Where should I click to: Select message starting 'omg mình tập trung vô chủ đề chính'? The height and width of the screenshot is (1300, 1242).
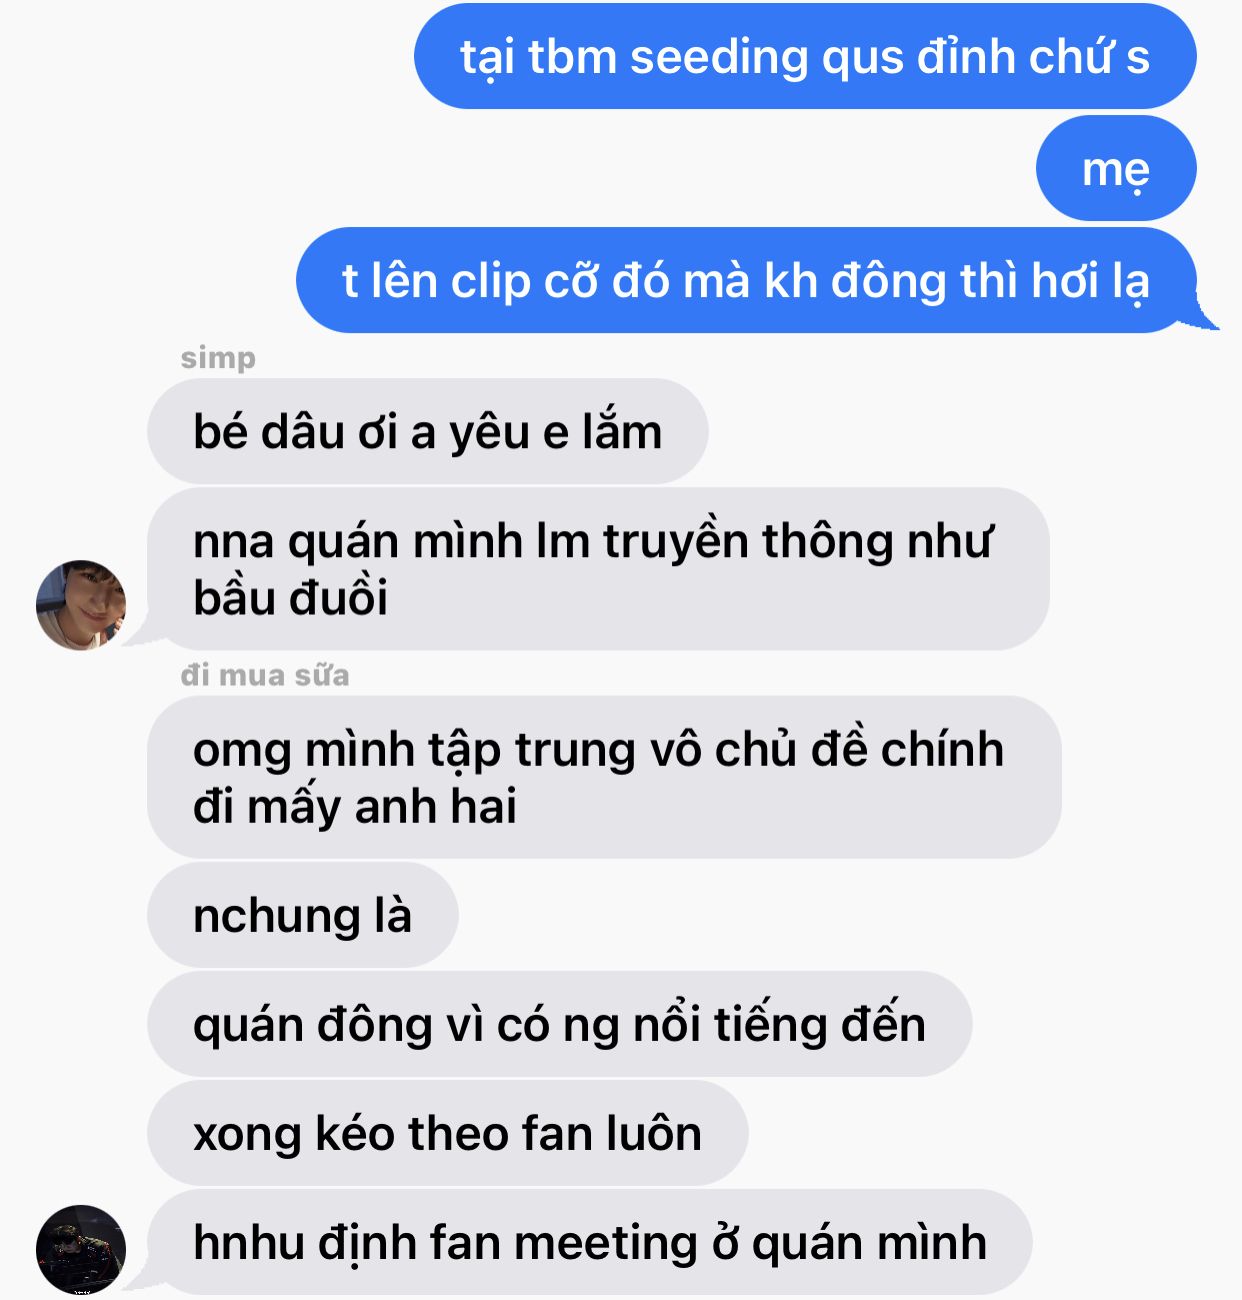[x=604, y=777]
